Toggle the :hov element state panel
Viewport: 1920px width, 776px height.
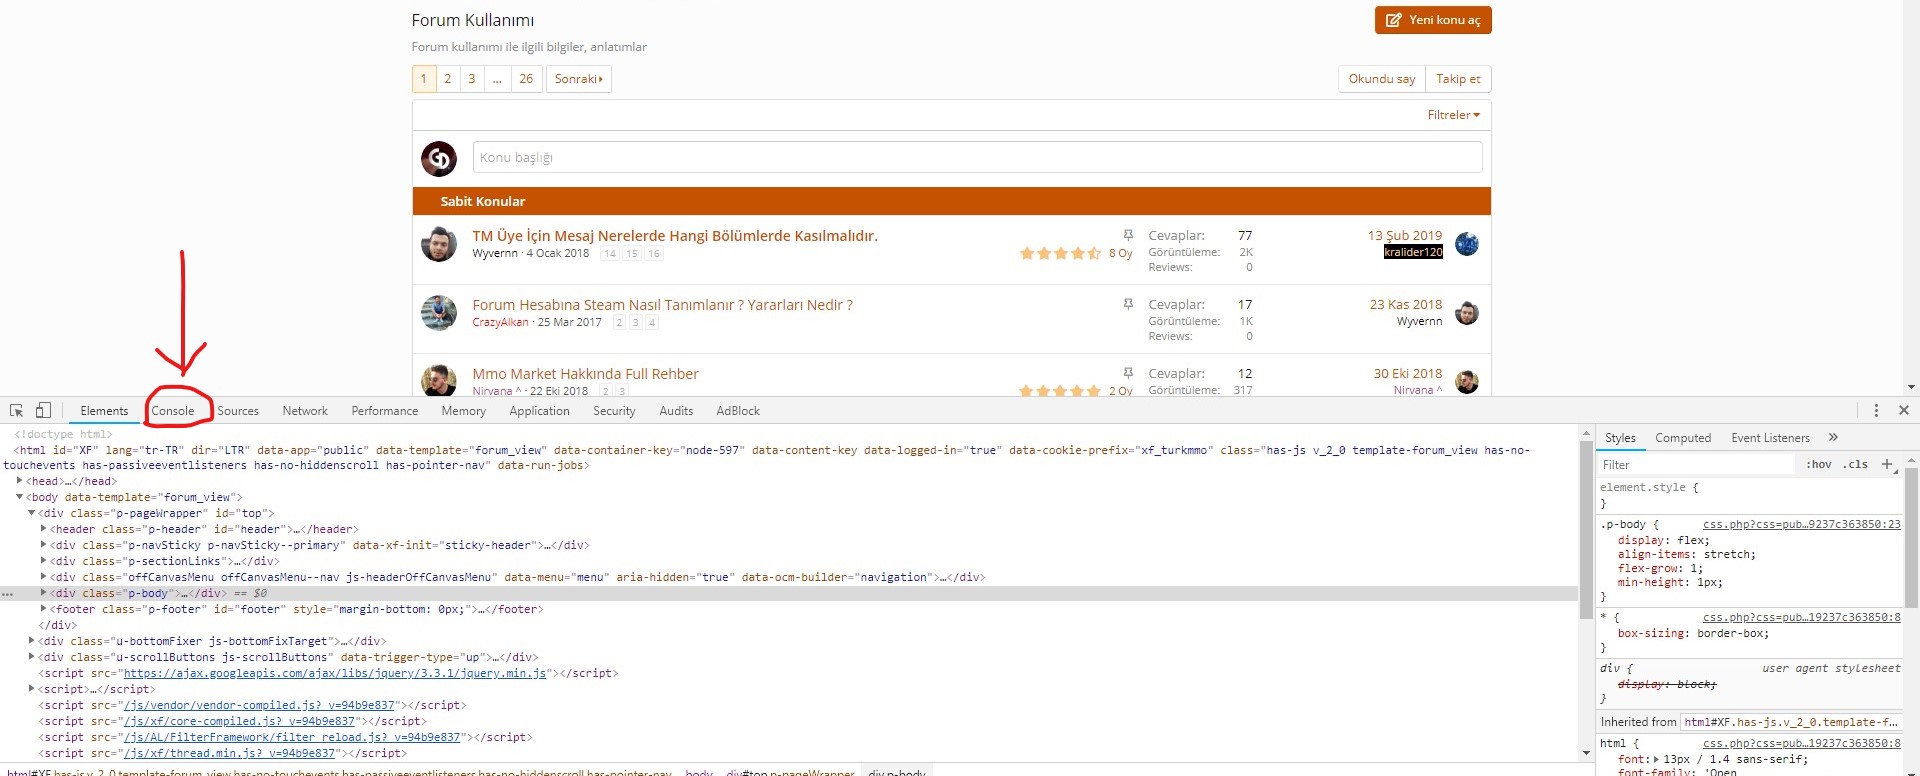1818,464
